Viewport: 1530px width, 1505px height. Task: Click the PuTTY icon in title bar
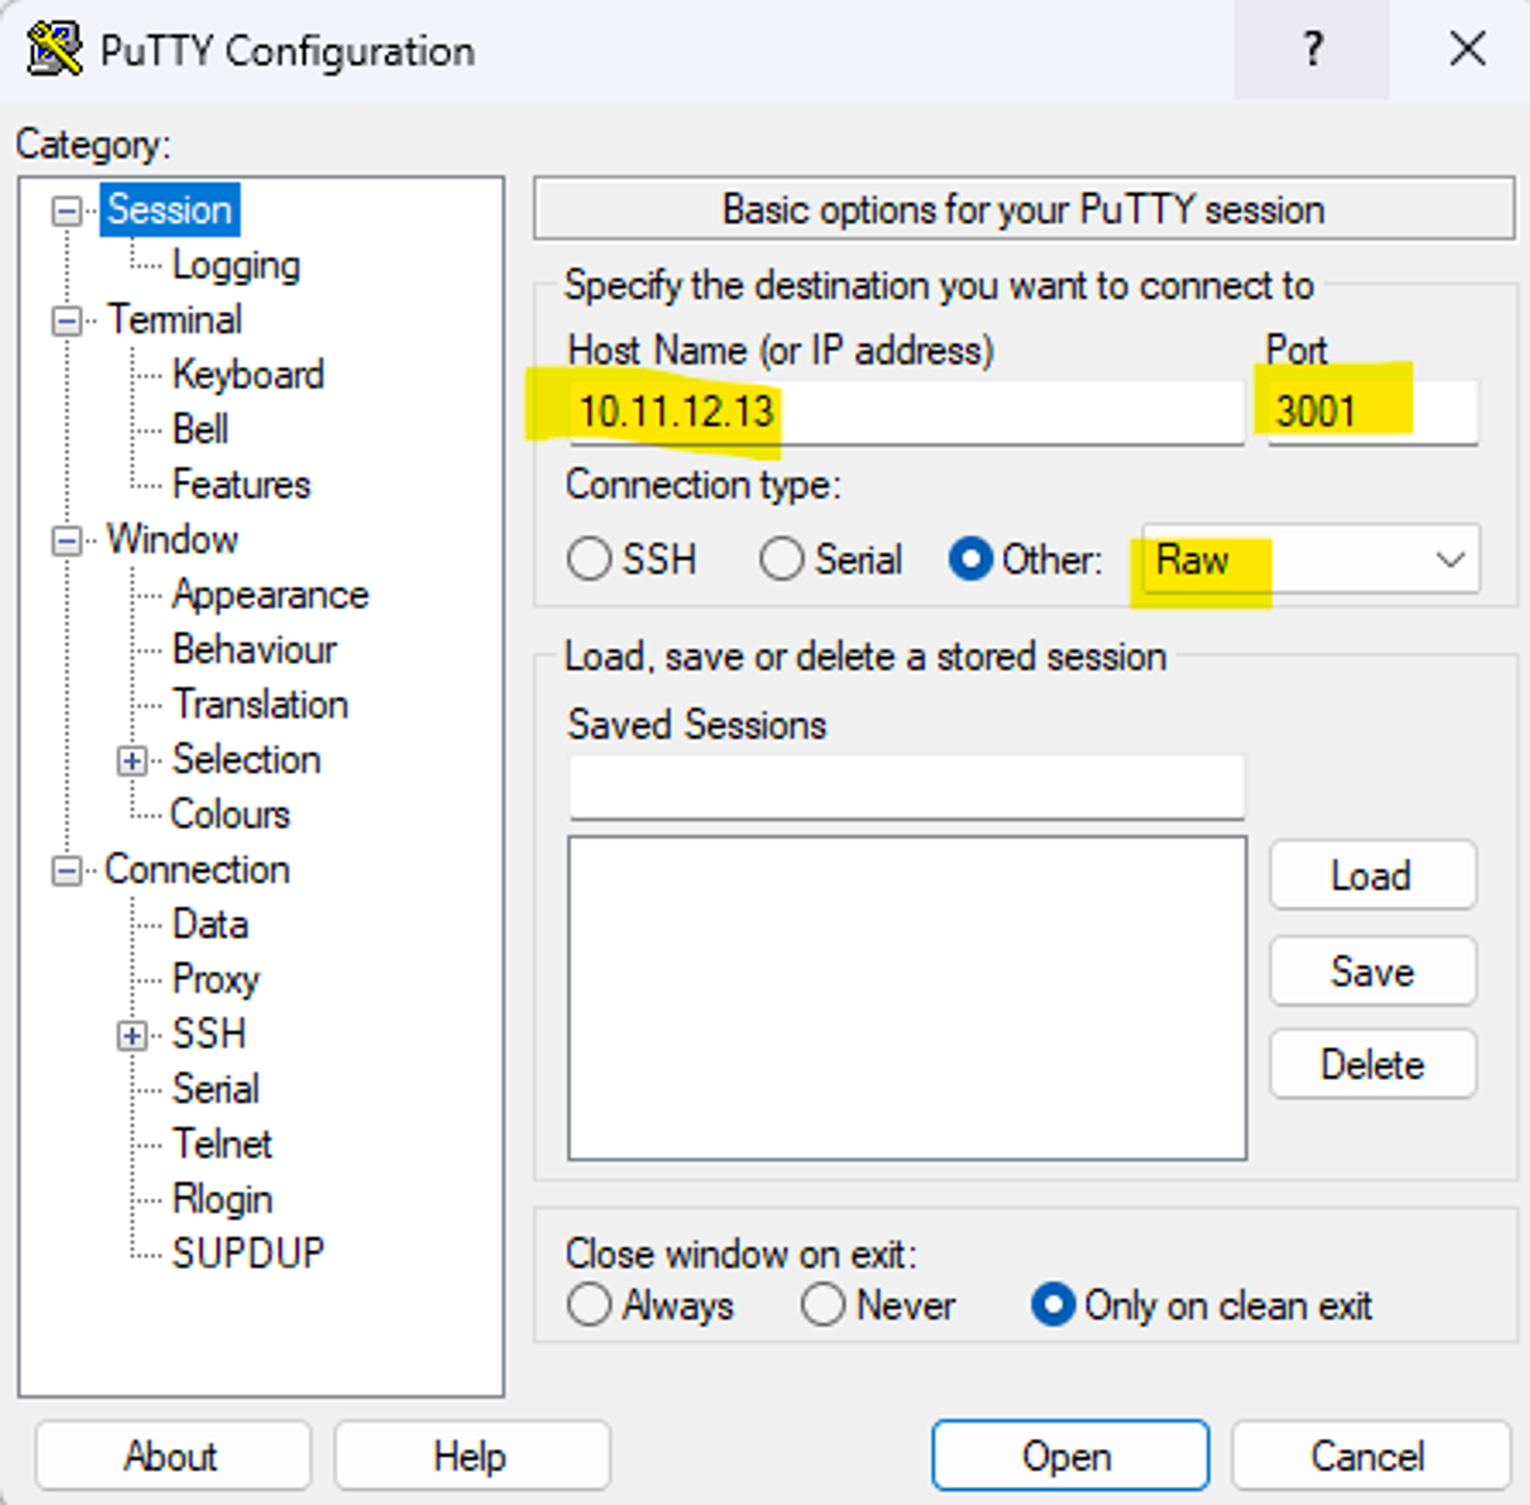54,50
